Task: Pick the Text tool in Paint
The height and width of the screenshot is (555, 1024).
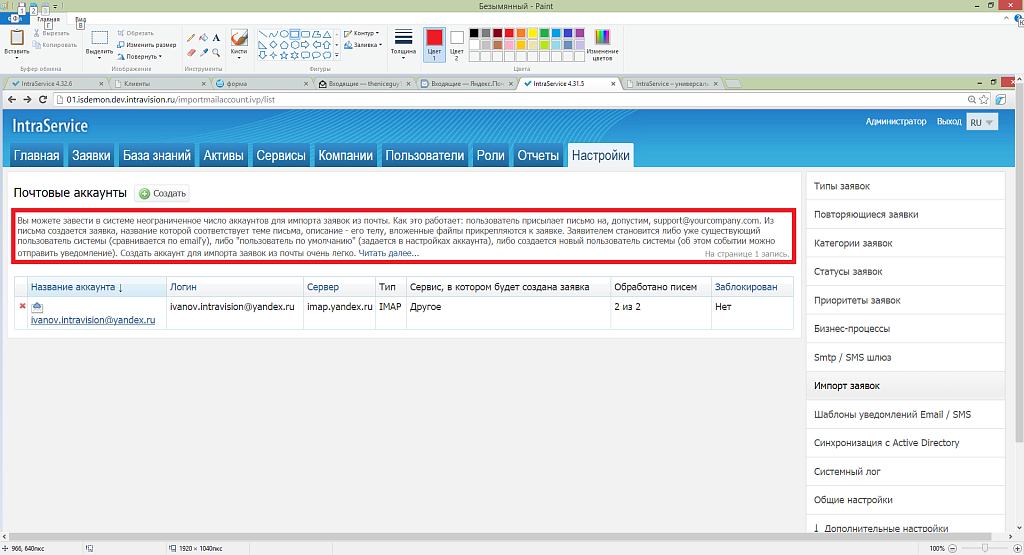Action: coord(216,38)
